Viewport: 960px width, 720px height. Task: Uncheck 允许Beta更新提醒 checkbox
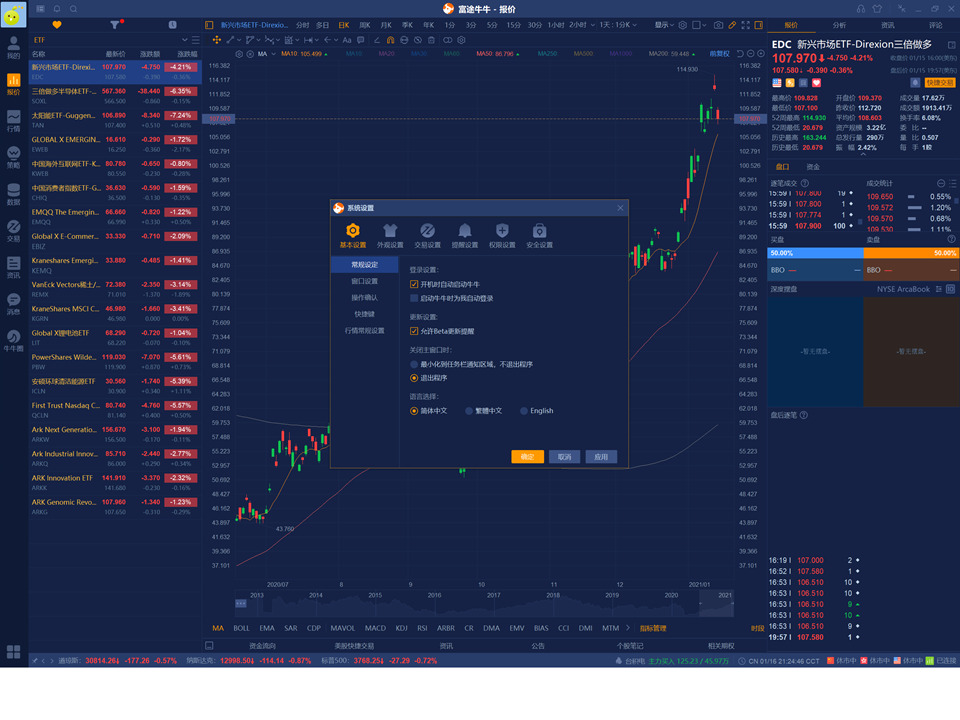coord(414,331)
